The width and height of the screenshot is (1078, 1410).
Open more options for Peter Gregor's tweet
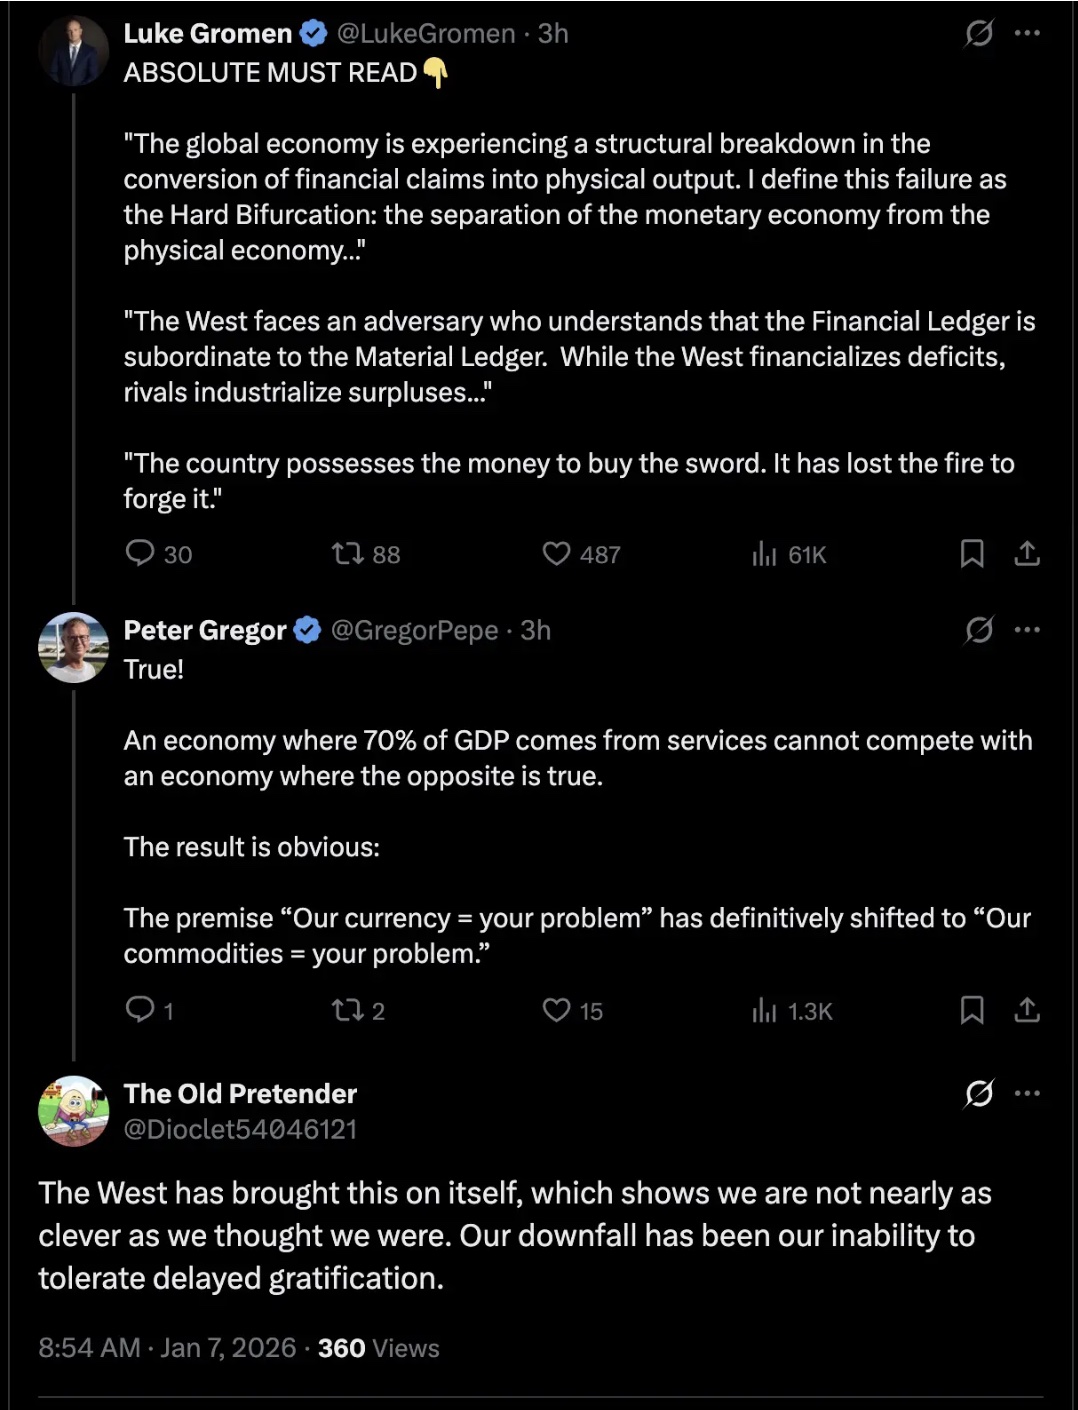coord(1027,630)
